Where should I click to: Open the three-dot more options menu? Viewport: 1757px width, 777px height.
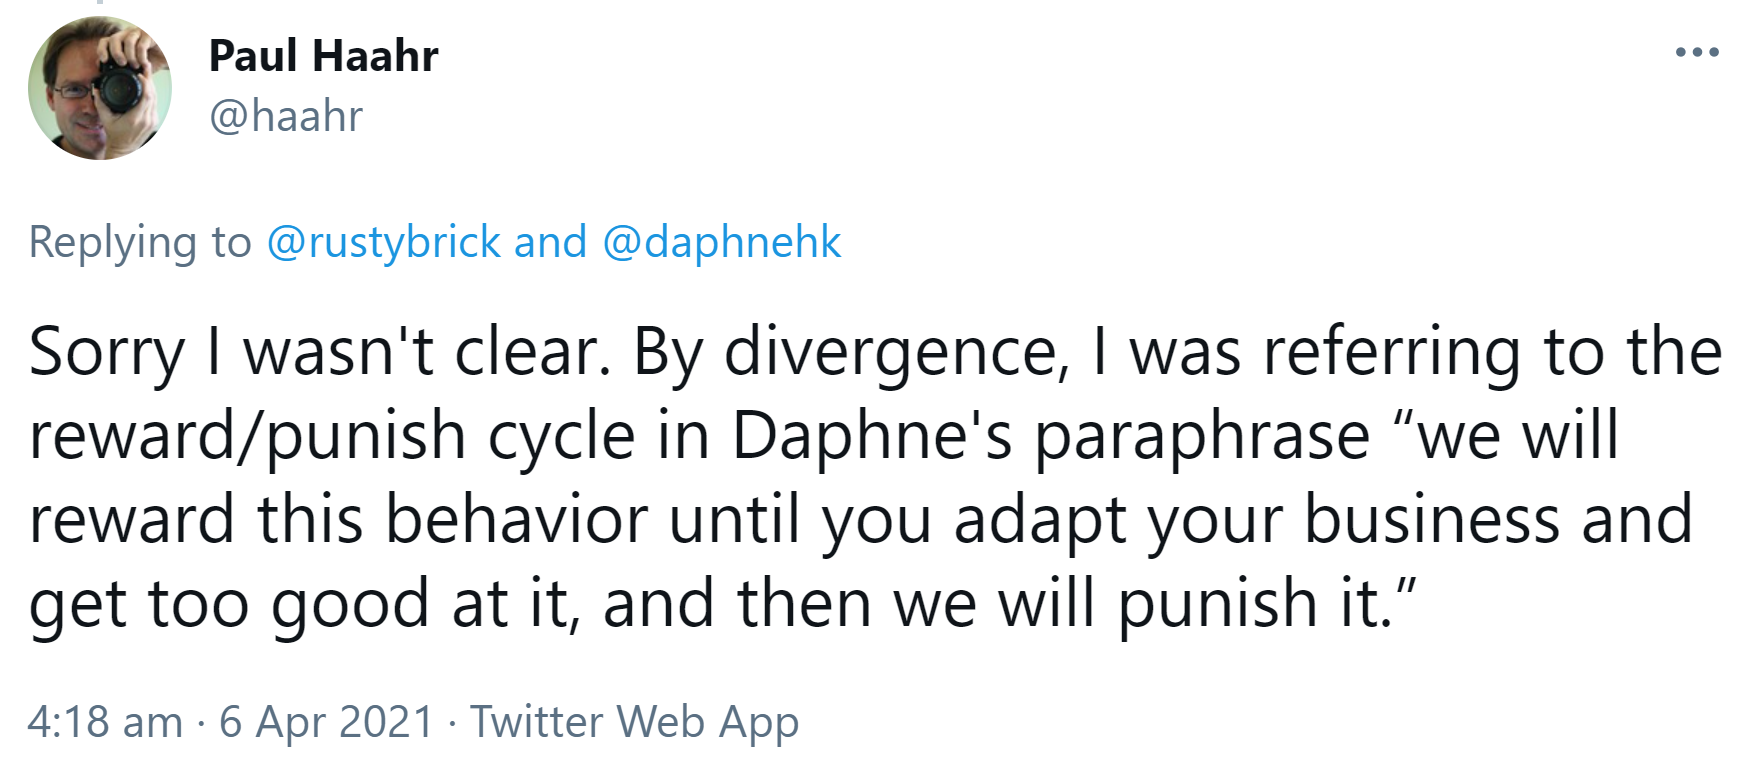[1696, 52]
